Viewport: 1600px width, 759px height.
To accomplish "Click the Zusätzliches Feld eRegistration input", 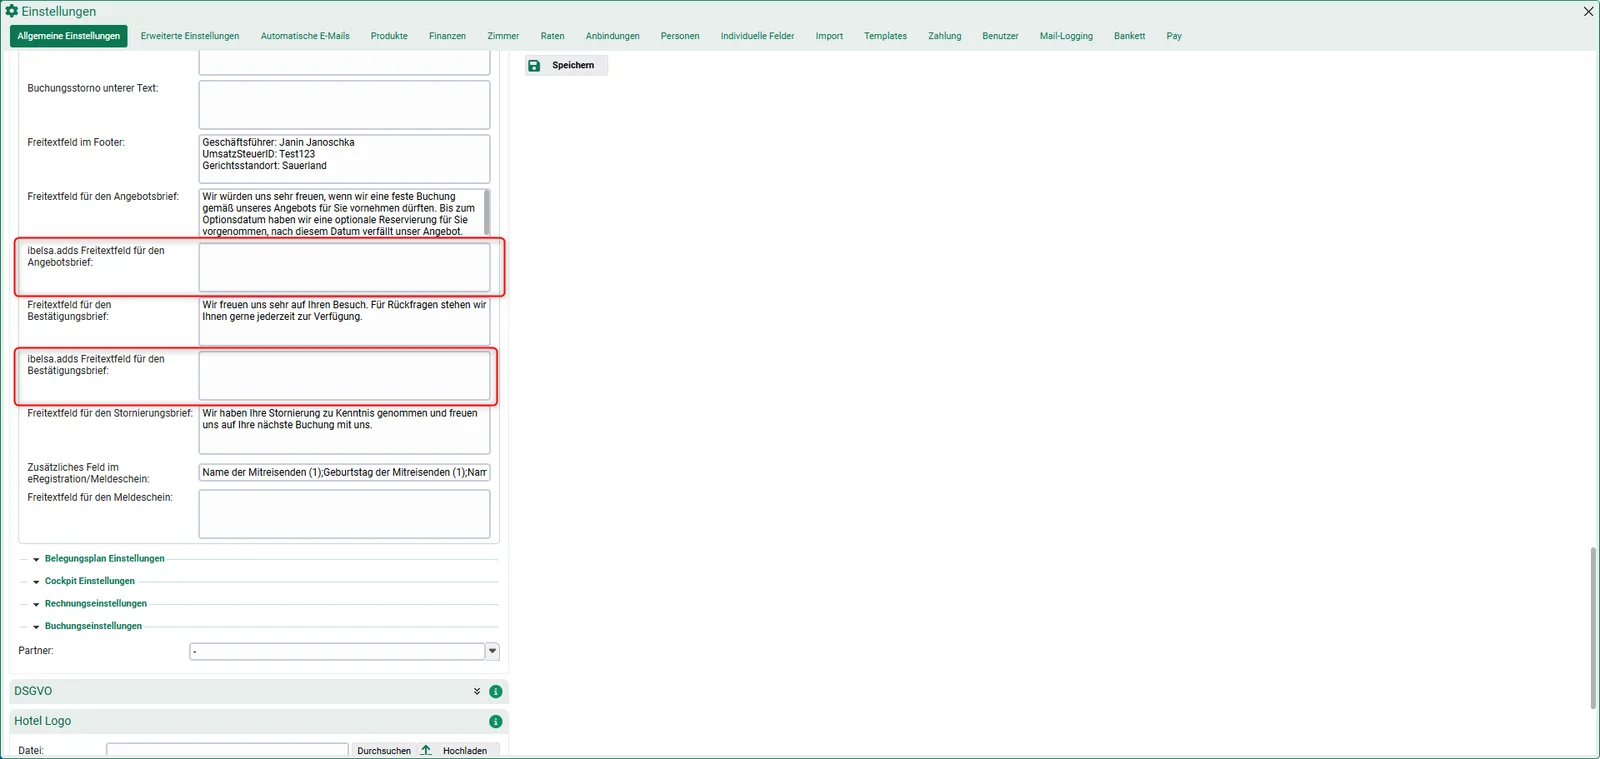I will 344,472.
